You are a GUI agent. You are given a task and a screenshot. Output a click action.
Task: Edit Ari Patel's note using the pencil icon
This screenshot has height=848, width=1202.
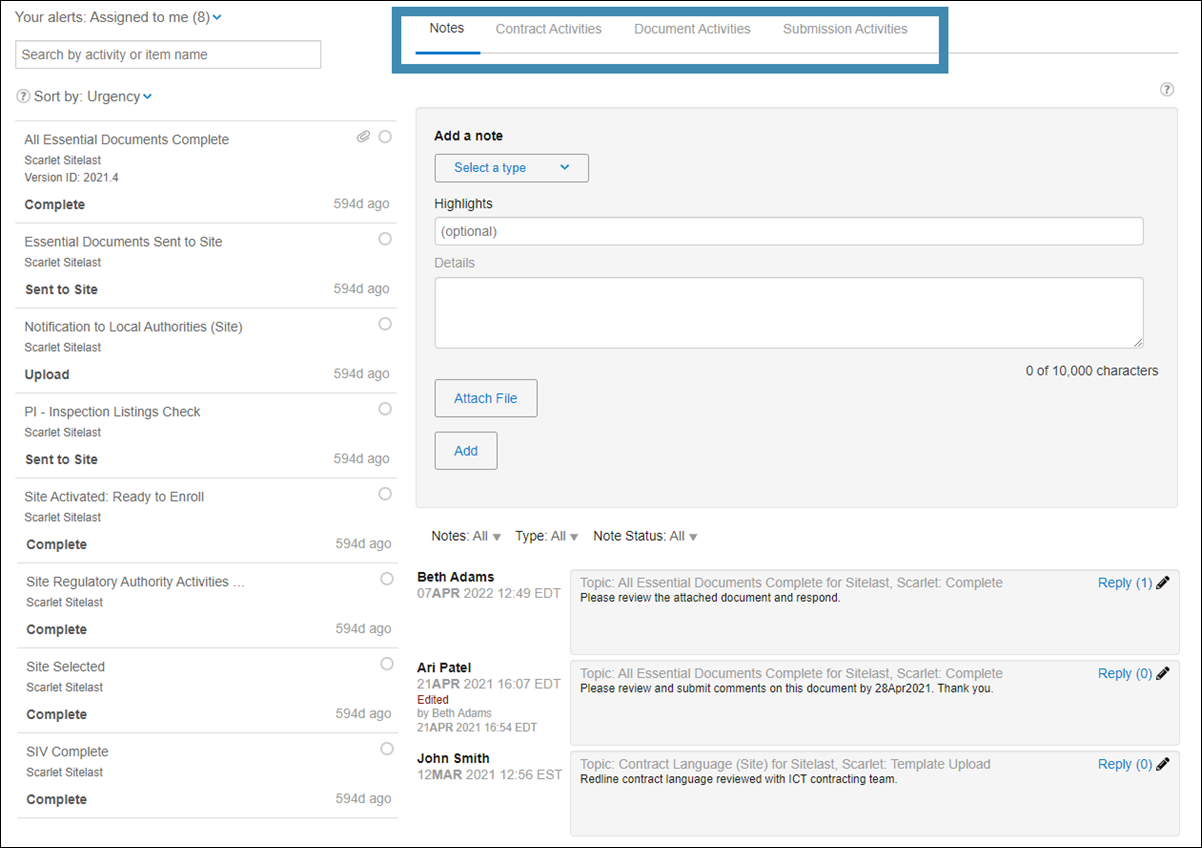[1161, 673]
